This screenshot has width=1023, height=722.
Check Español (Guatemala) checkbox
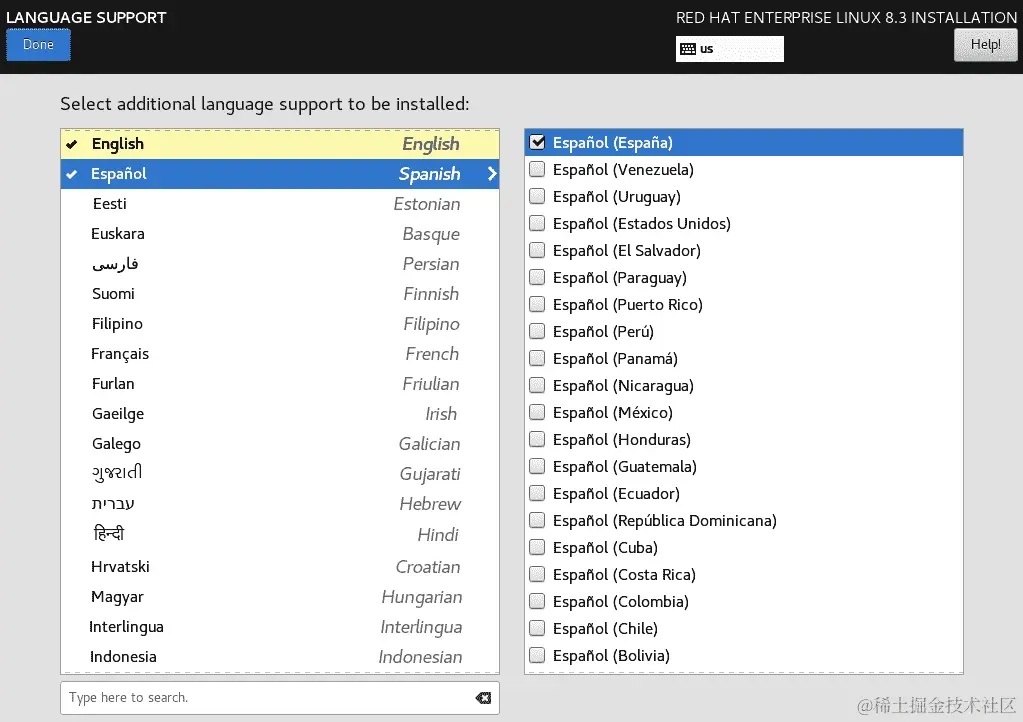537,466
